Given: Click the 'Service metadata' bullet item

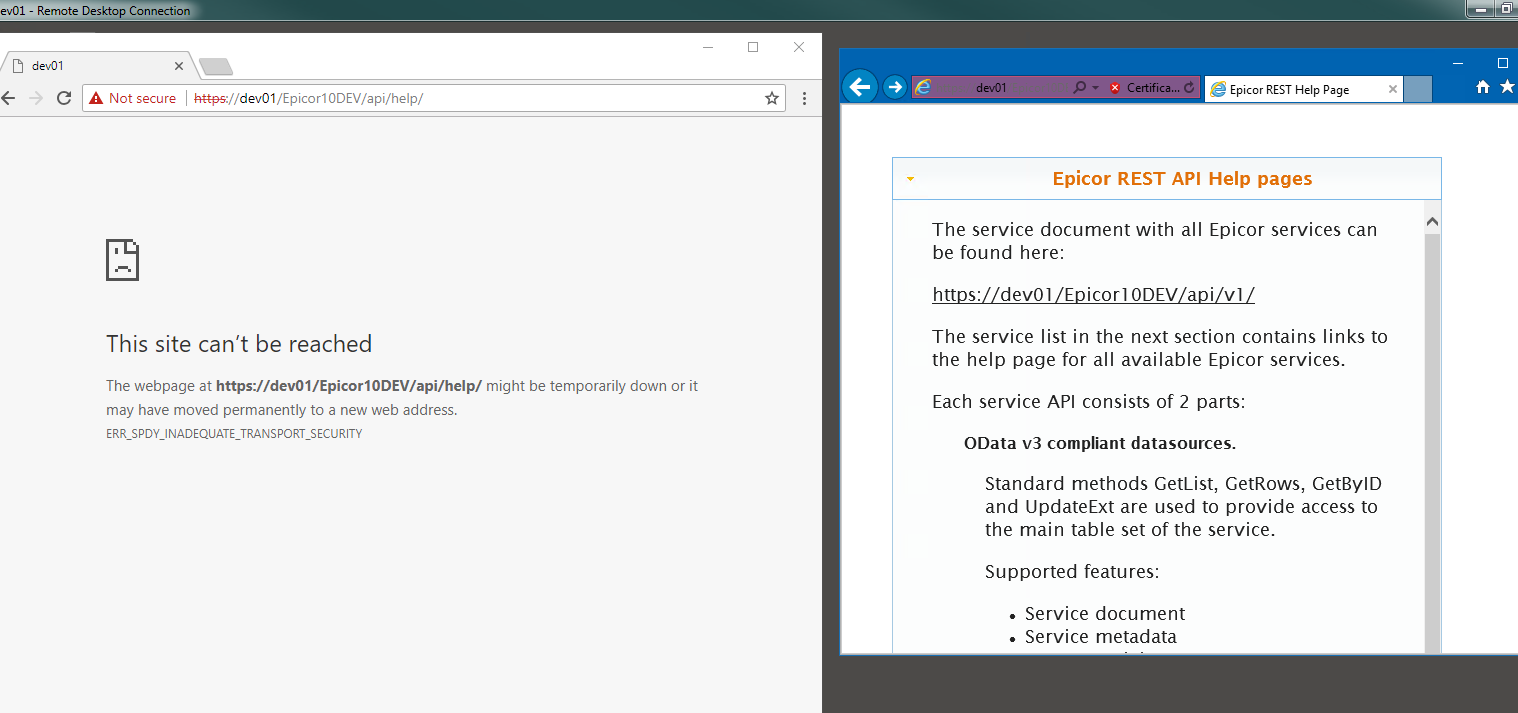Looking at the screenshot, I should [x=1101, y=637].
